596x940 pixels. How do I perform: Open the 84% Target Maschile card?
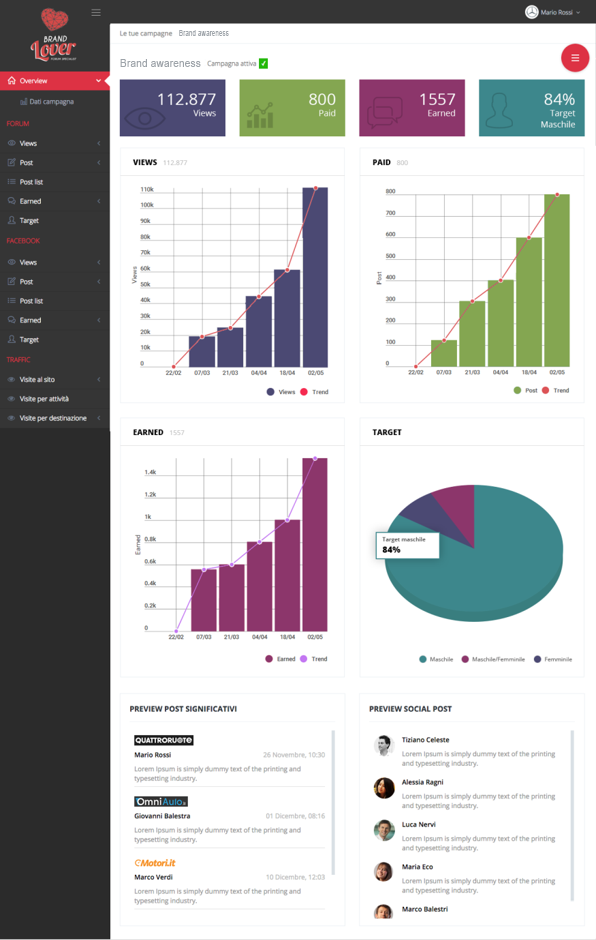532,108
